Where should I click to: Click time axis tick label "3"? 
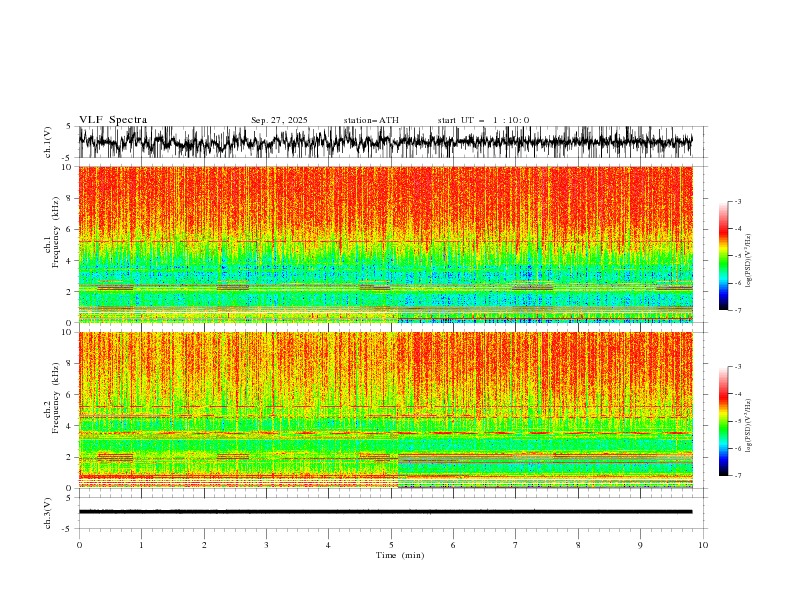click(266, 545)
